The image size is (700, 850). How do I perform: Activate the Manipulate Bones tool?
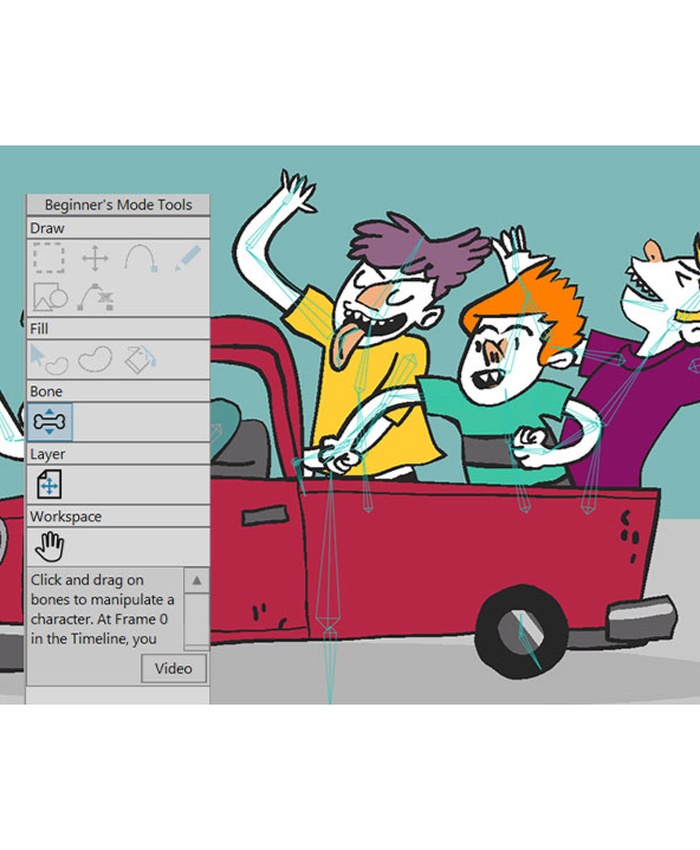point(49,422)
